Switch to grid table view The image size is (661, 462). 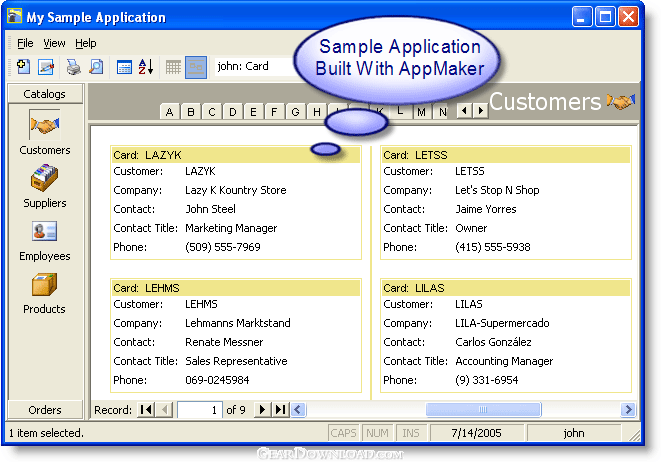pos(173,67)
